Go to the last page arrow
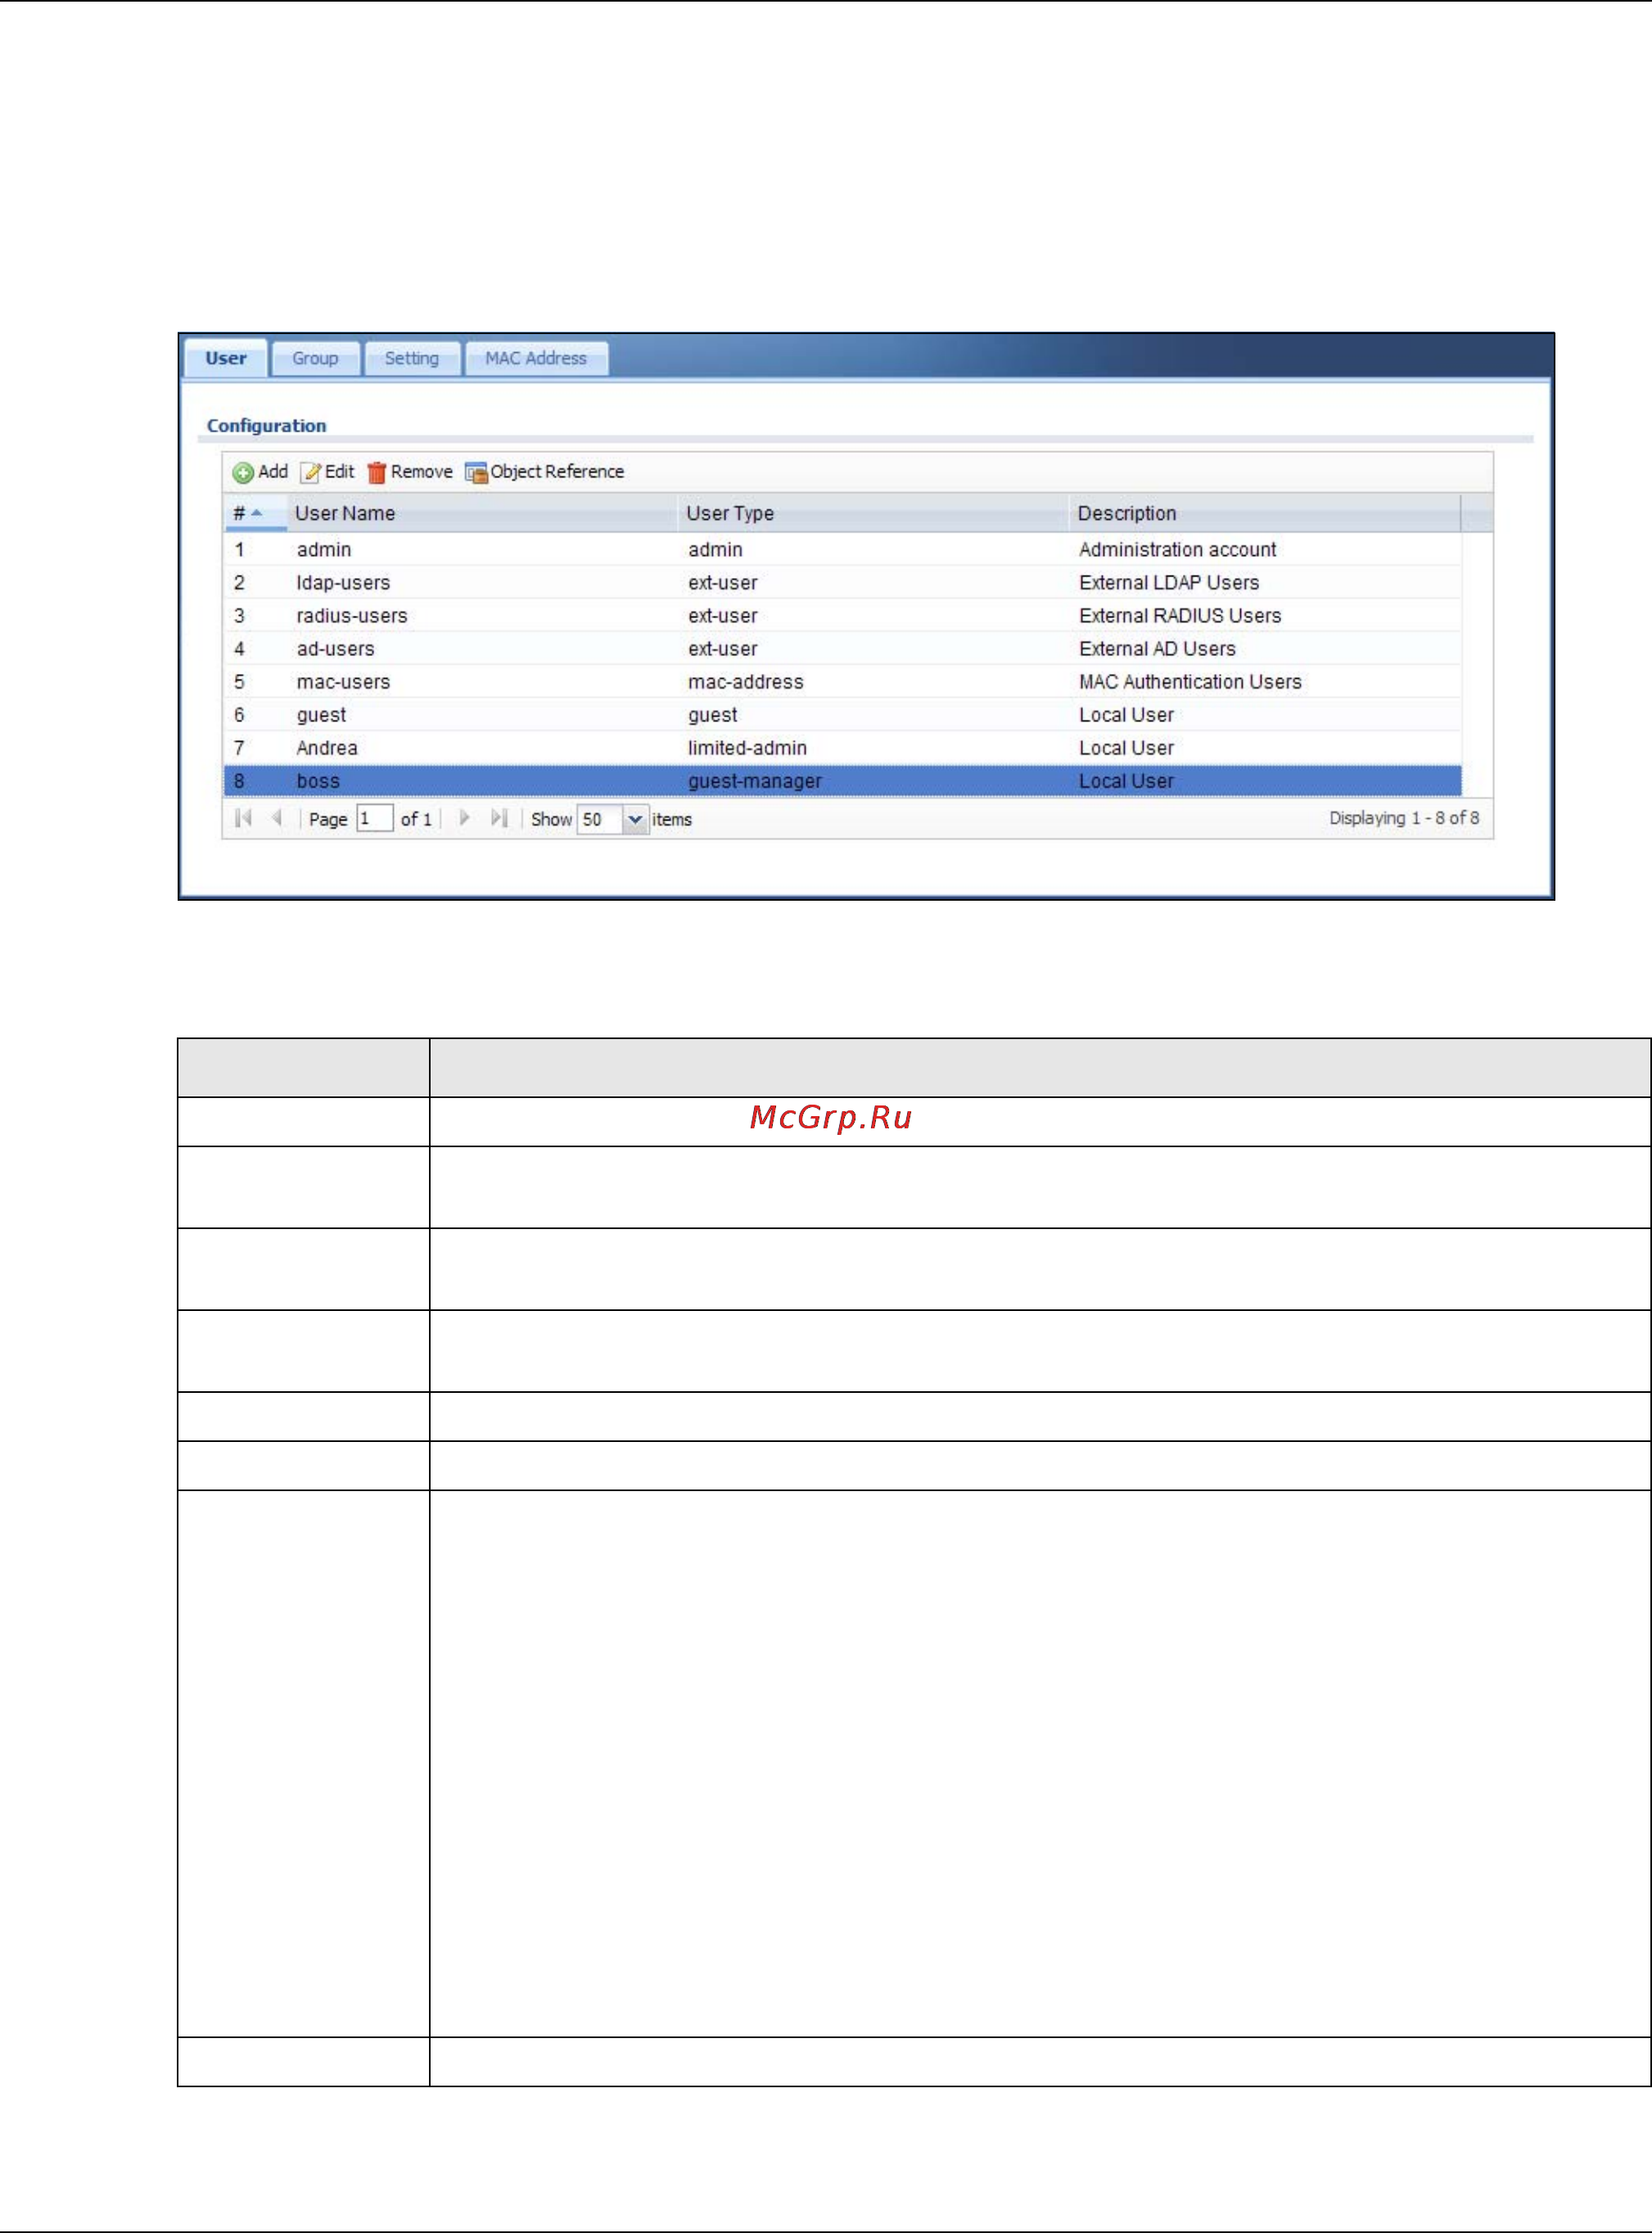Screen dimensions: 1652x2233 (x=499, y=818)
